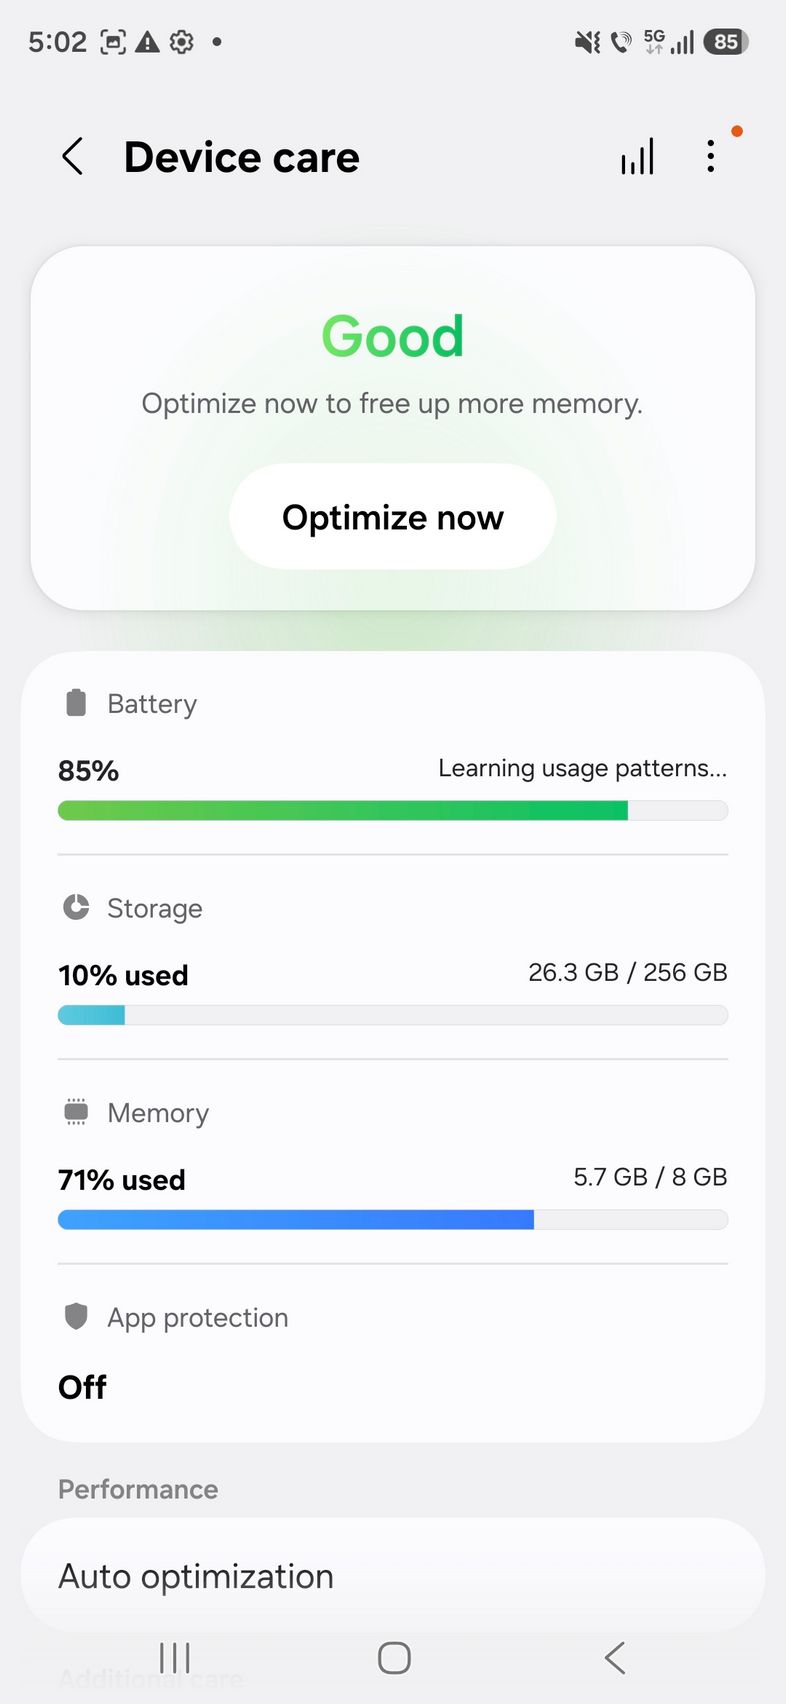Open the three-dot more options menu

click(x=710, y=157)
